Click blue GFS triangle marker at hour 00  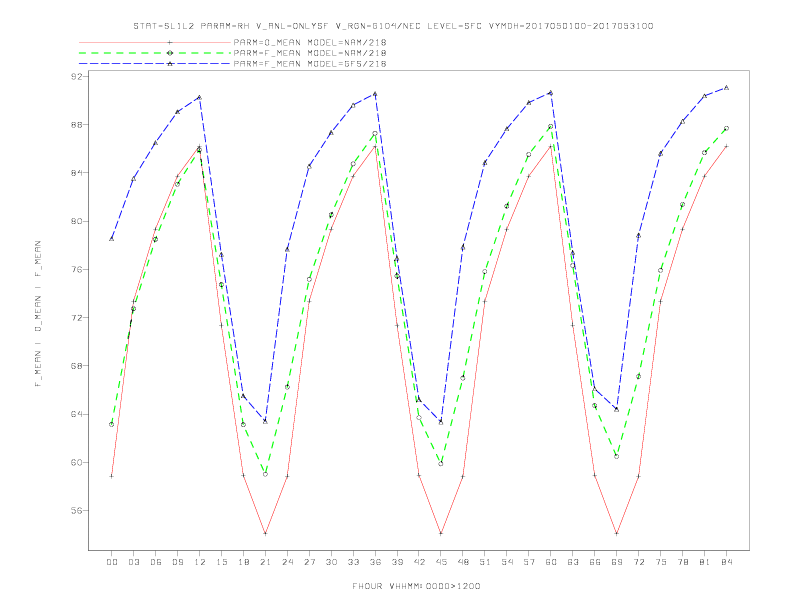pos(112,239)
